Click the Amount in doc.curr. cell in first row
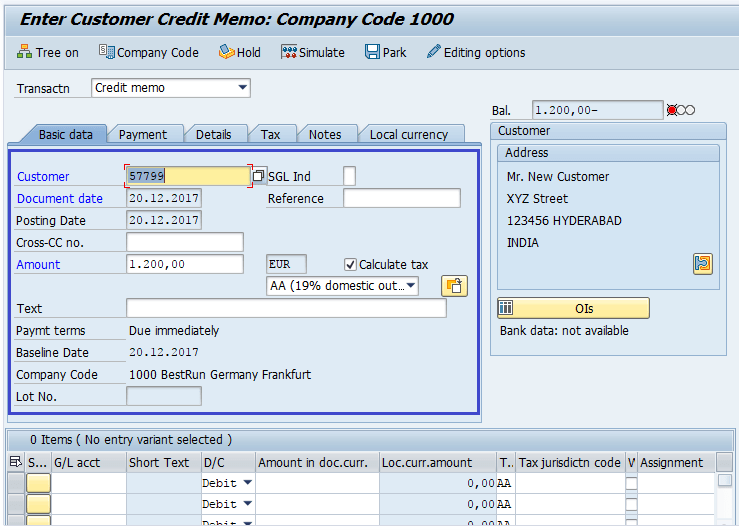Viewport: 739px width, 530px height. [317, 483]
